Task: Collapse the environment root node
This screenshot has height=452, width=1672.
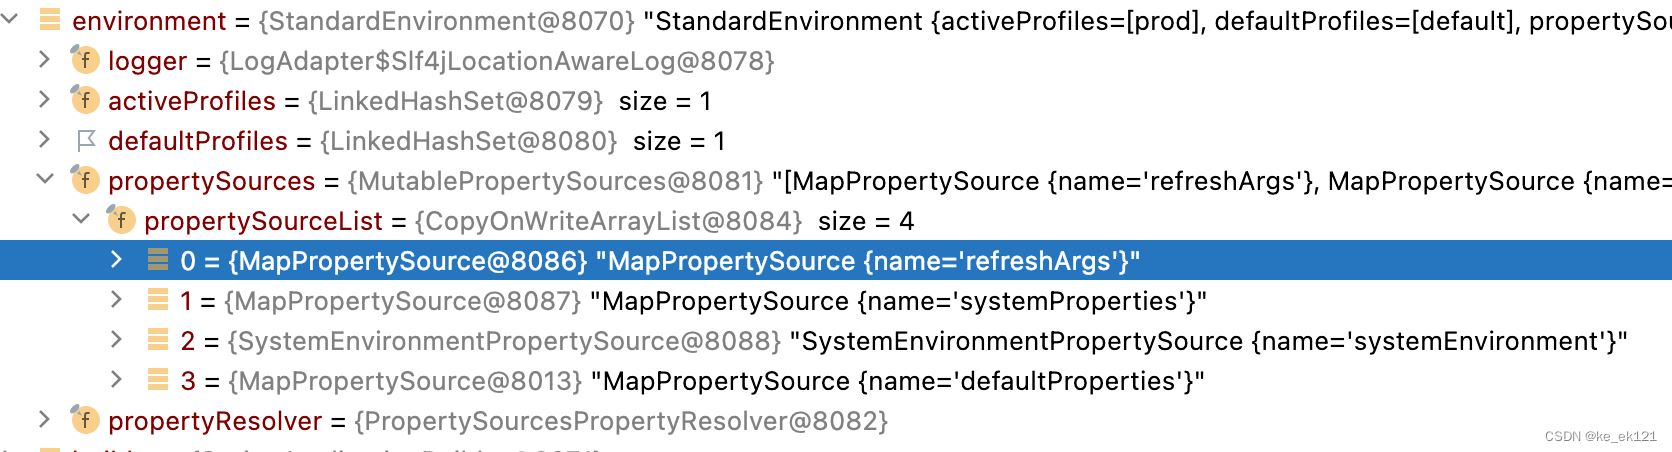Action: tap(10, 19)
